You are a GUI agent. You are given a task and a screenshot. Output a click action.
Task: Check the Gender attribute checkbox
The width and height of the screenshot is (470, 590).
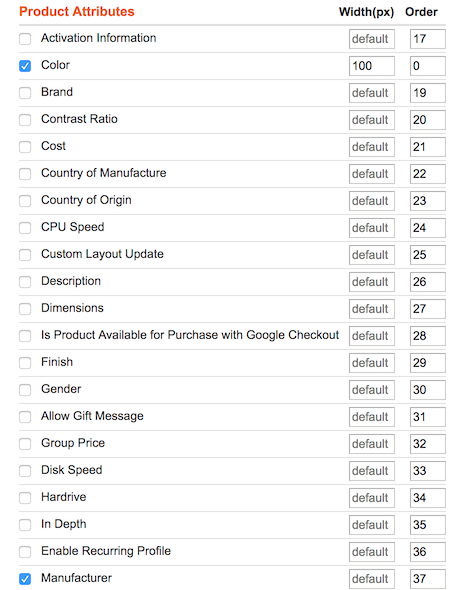(25, 390)
